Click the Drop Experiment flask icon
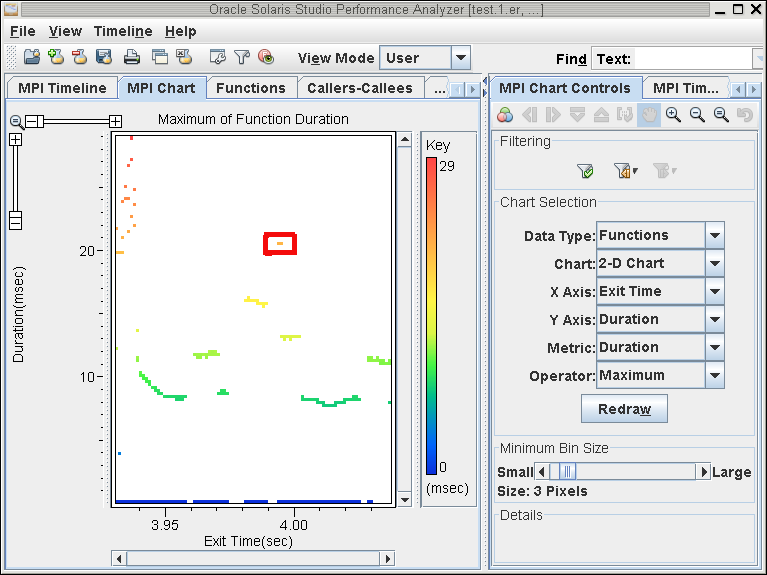The width and height of the screenshot is (767, 575). [80, 57]
